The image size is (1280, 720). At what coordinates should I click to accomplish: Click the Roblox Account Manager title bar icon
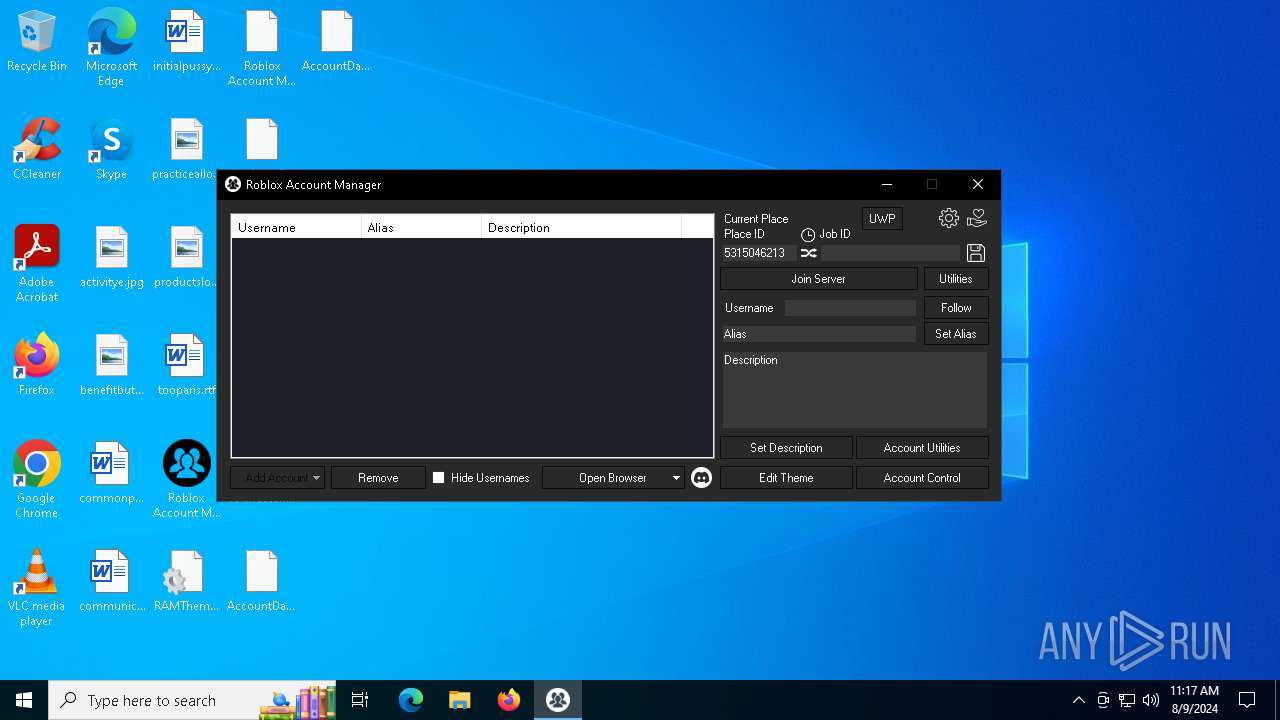click(233, 184)
